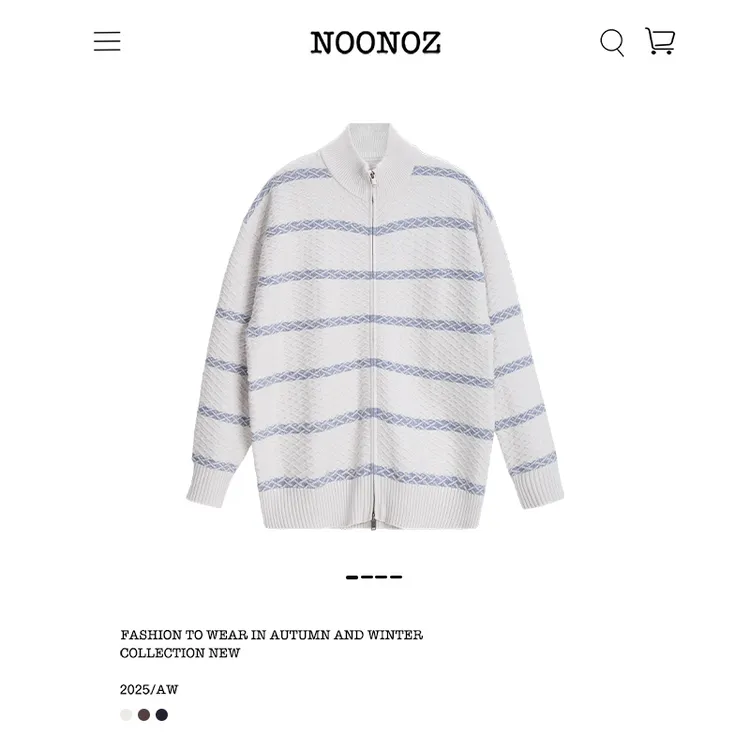Viewport: 750px width, 750px height.
Task: Click the 'FASHION TO WEAR IN AUTUMN AND WINTER' title
Action: [272, 635]
